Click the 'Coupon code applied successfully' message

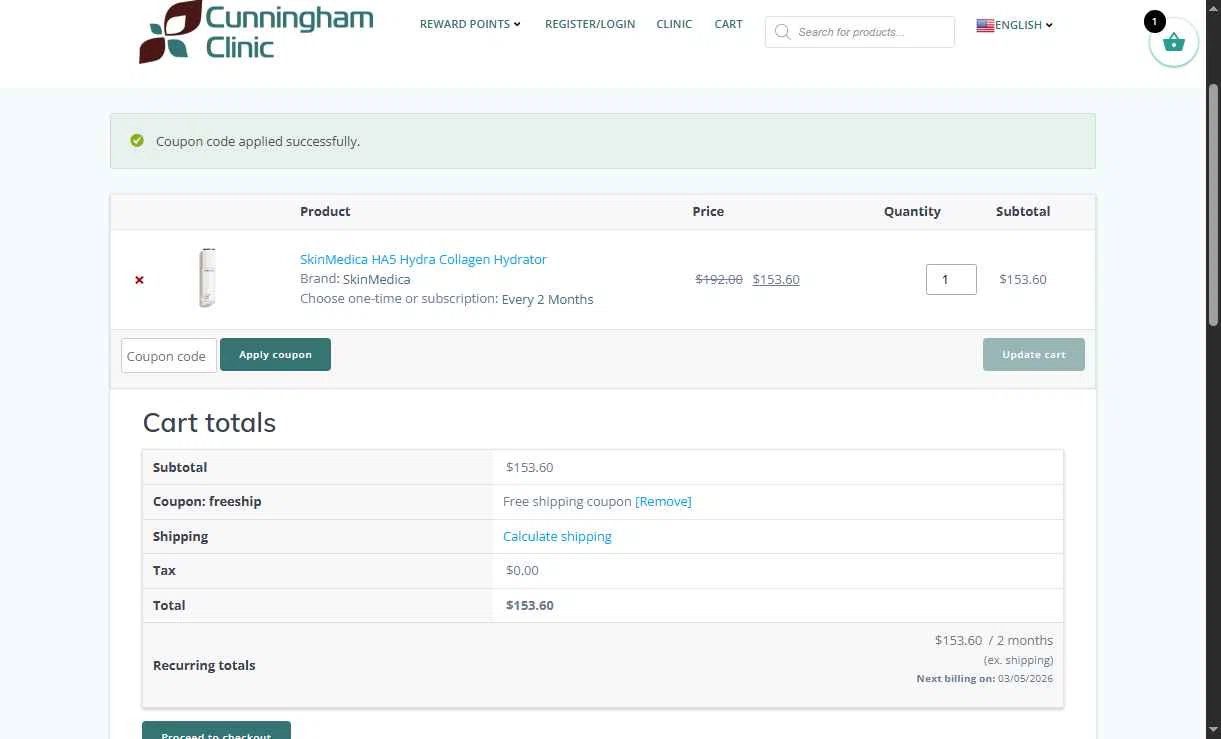(x=258, y=141)
